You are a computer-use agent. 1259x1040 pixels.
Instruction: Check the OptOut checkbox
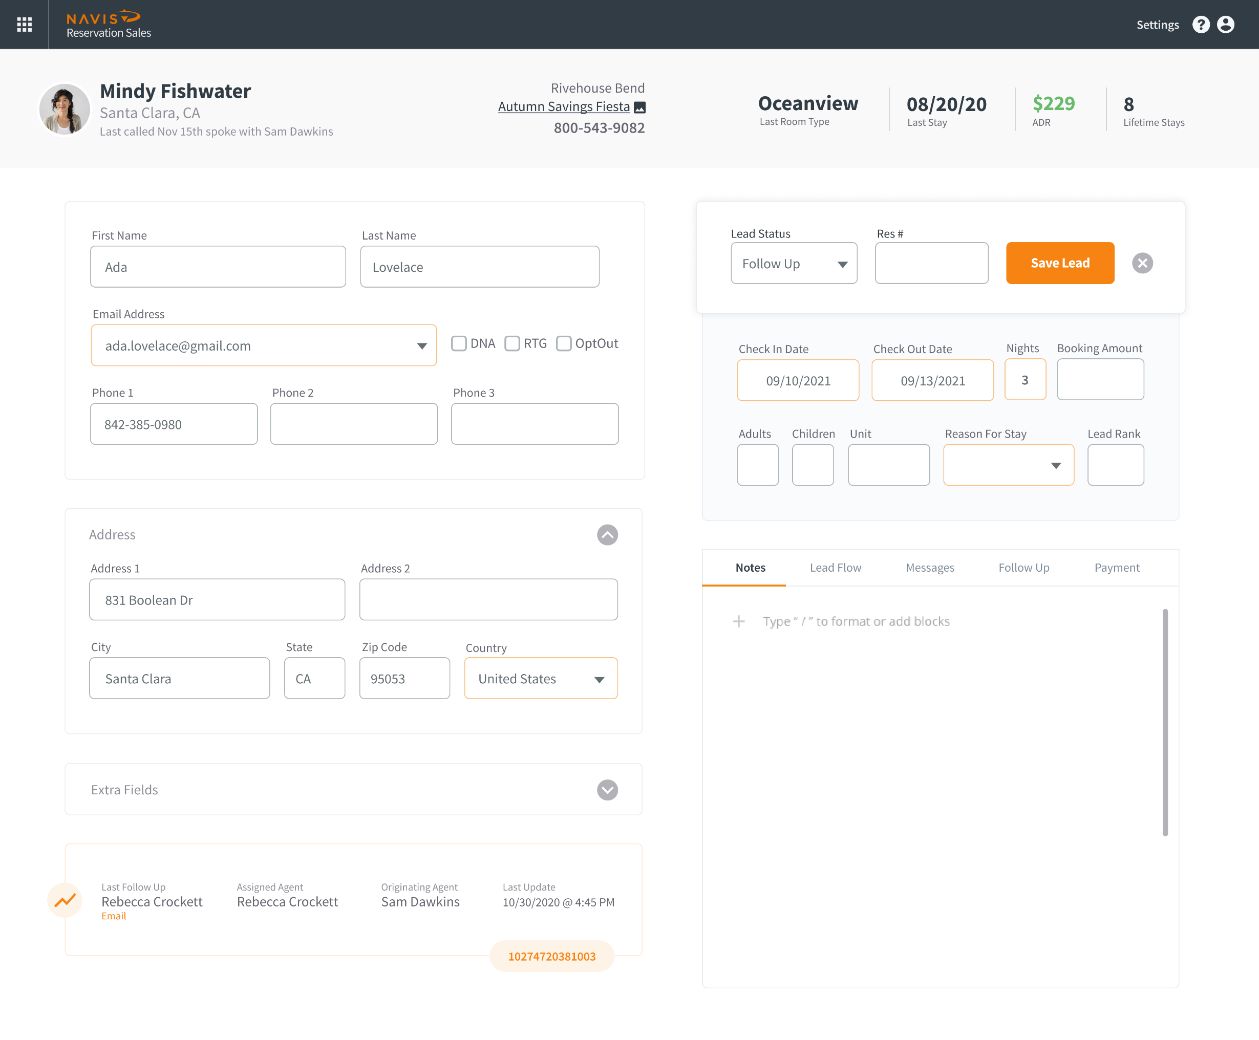(564, 343)
